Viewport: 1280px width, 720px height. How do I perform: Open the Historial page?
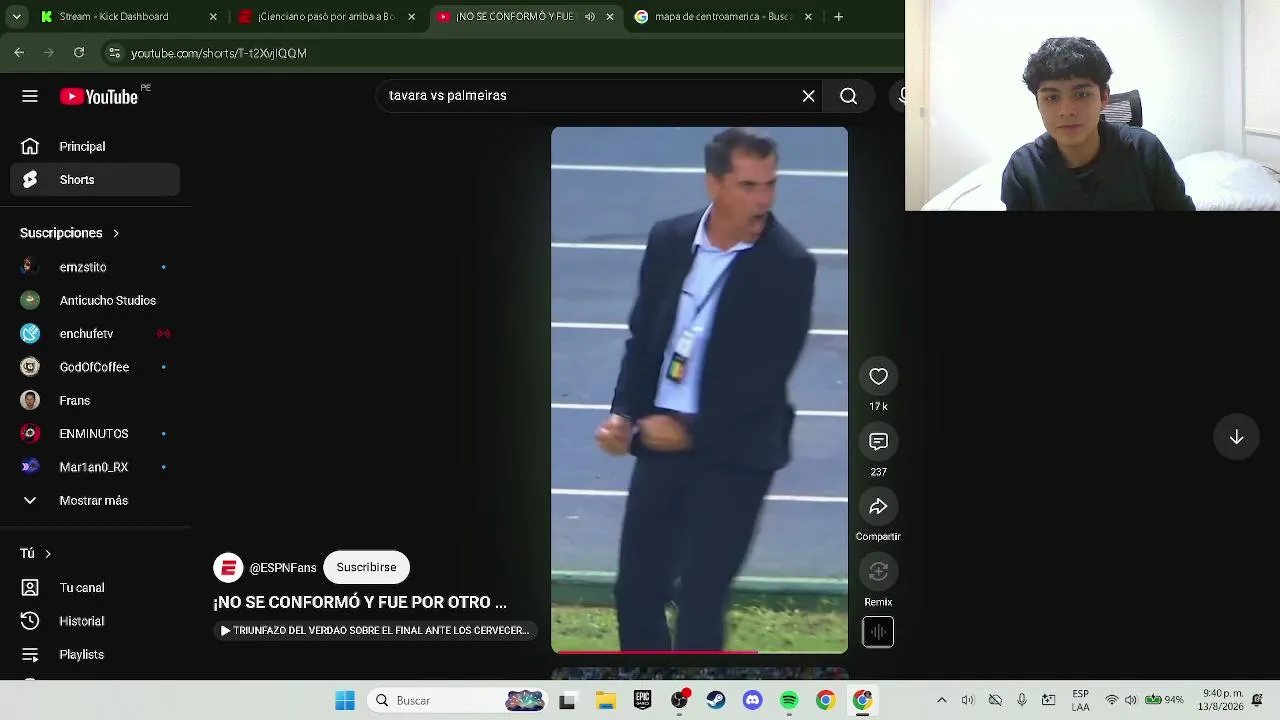coord(95,621)
